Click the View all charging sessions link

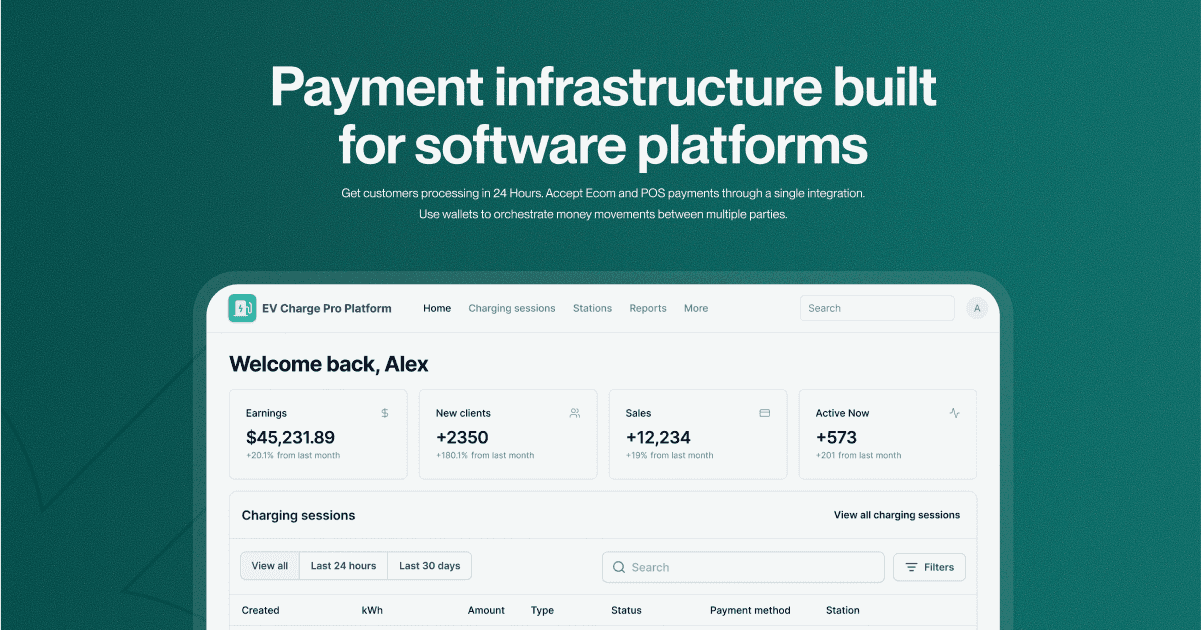coord(896,515)
